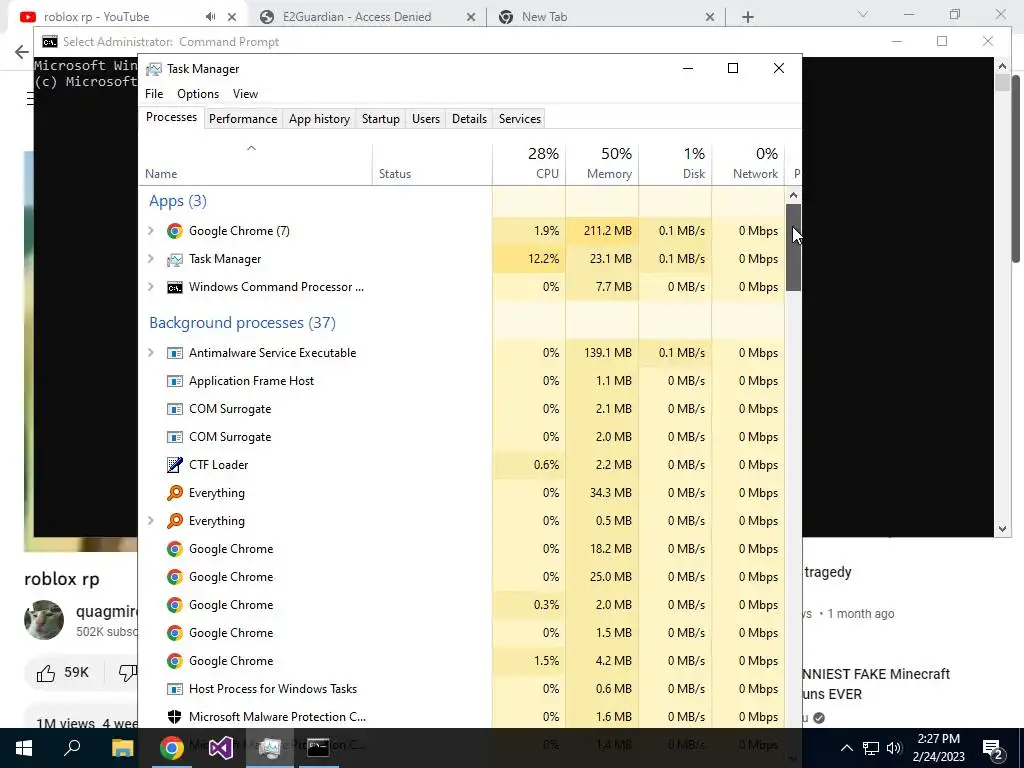Viewport: 1024px width, 768px height.
Task: Sort processes by Status column
Action: pos(432,163)
